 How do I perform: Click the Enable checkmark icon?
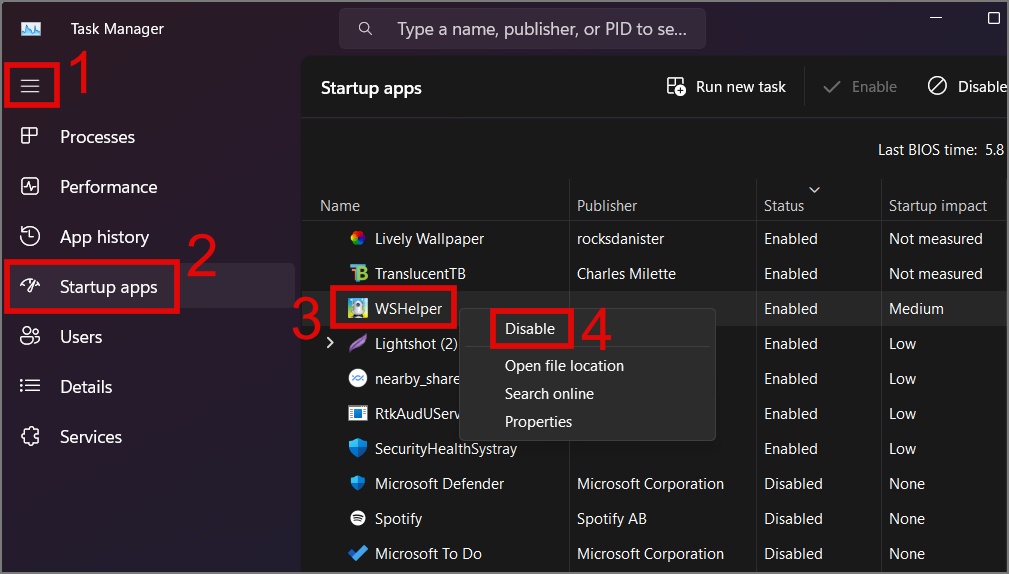point(831,86)
